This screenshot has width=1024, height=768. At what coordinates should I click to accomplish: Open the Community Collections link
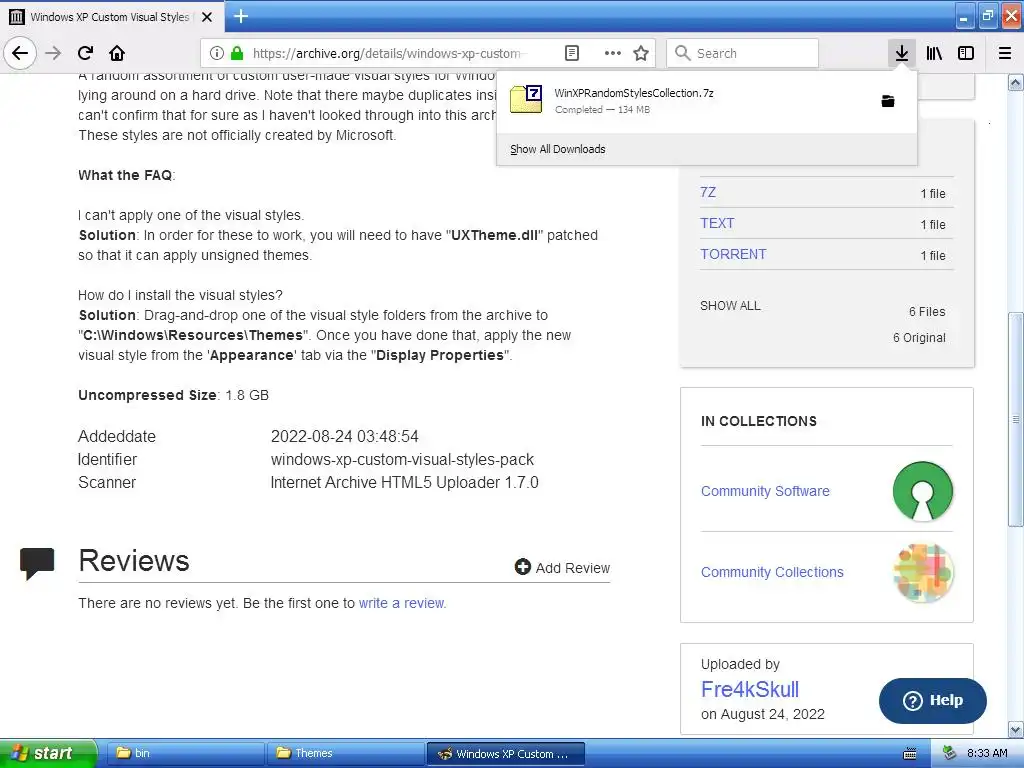(x=772, y=572)
